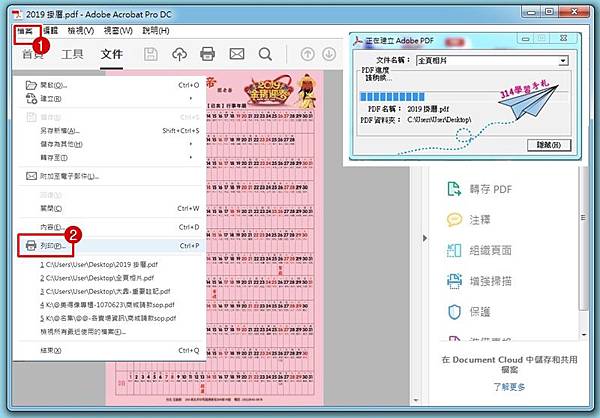The image size is (600, 418).
Task: Choose 關閉(C) from the File menu
Action: (111, 209)
